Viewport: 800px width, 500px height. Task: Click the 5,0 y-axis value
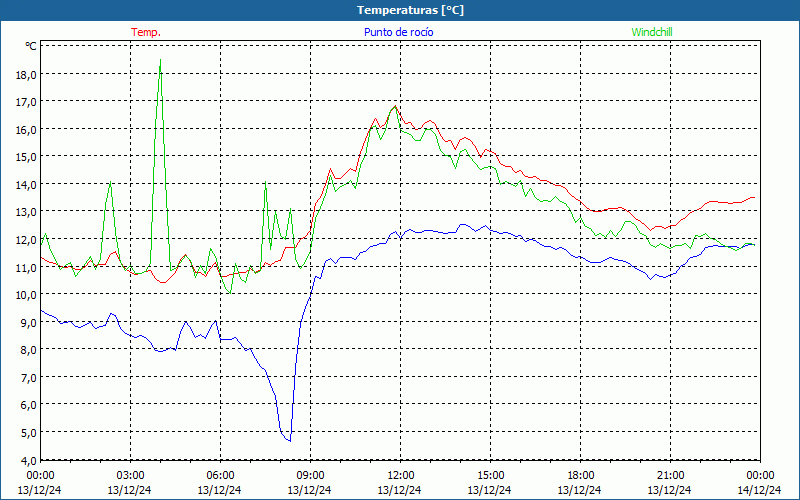click(28, 433)
